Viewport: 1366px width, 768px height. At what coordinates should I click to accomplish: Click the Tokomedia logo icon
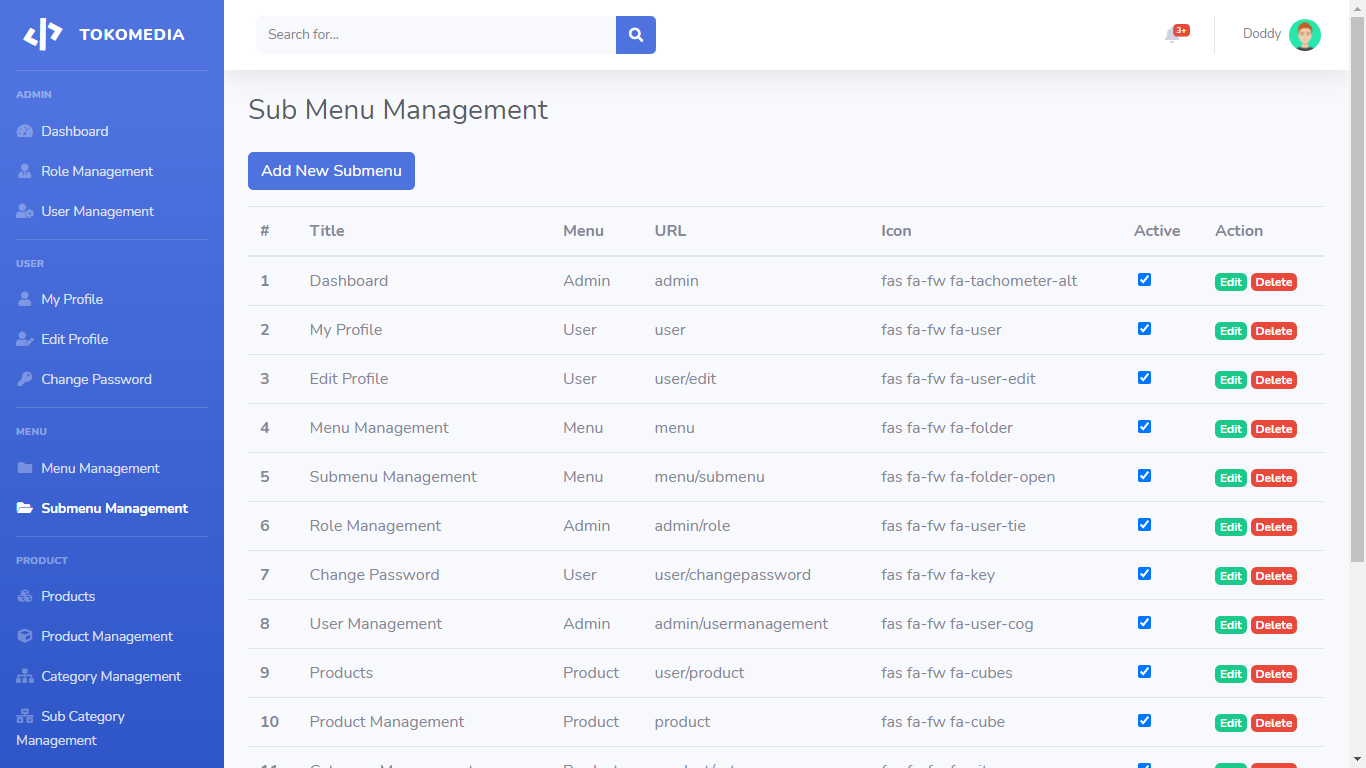tap(43, 35)
